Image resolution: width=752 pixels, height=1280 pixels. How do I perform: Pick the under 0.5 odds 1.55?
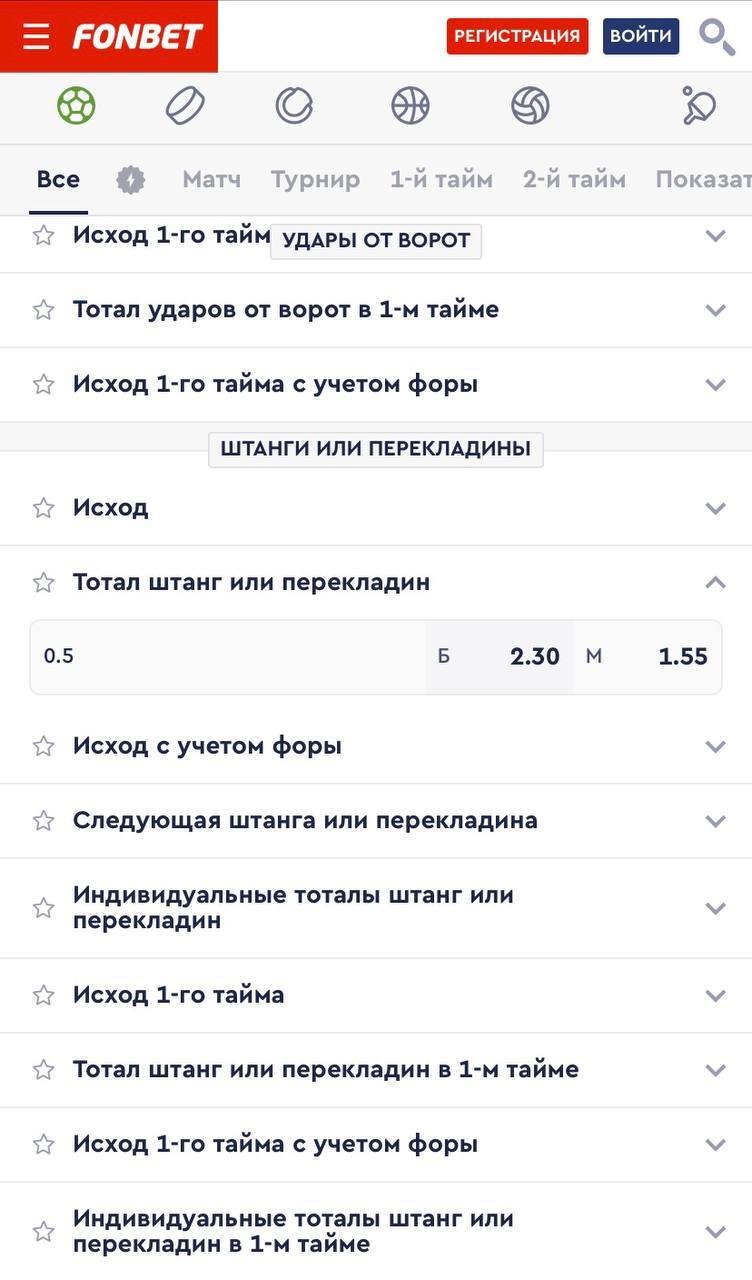[647, 657]
